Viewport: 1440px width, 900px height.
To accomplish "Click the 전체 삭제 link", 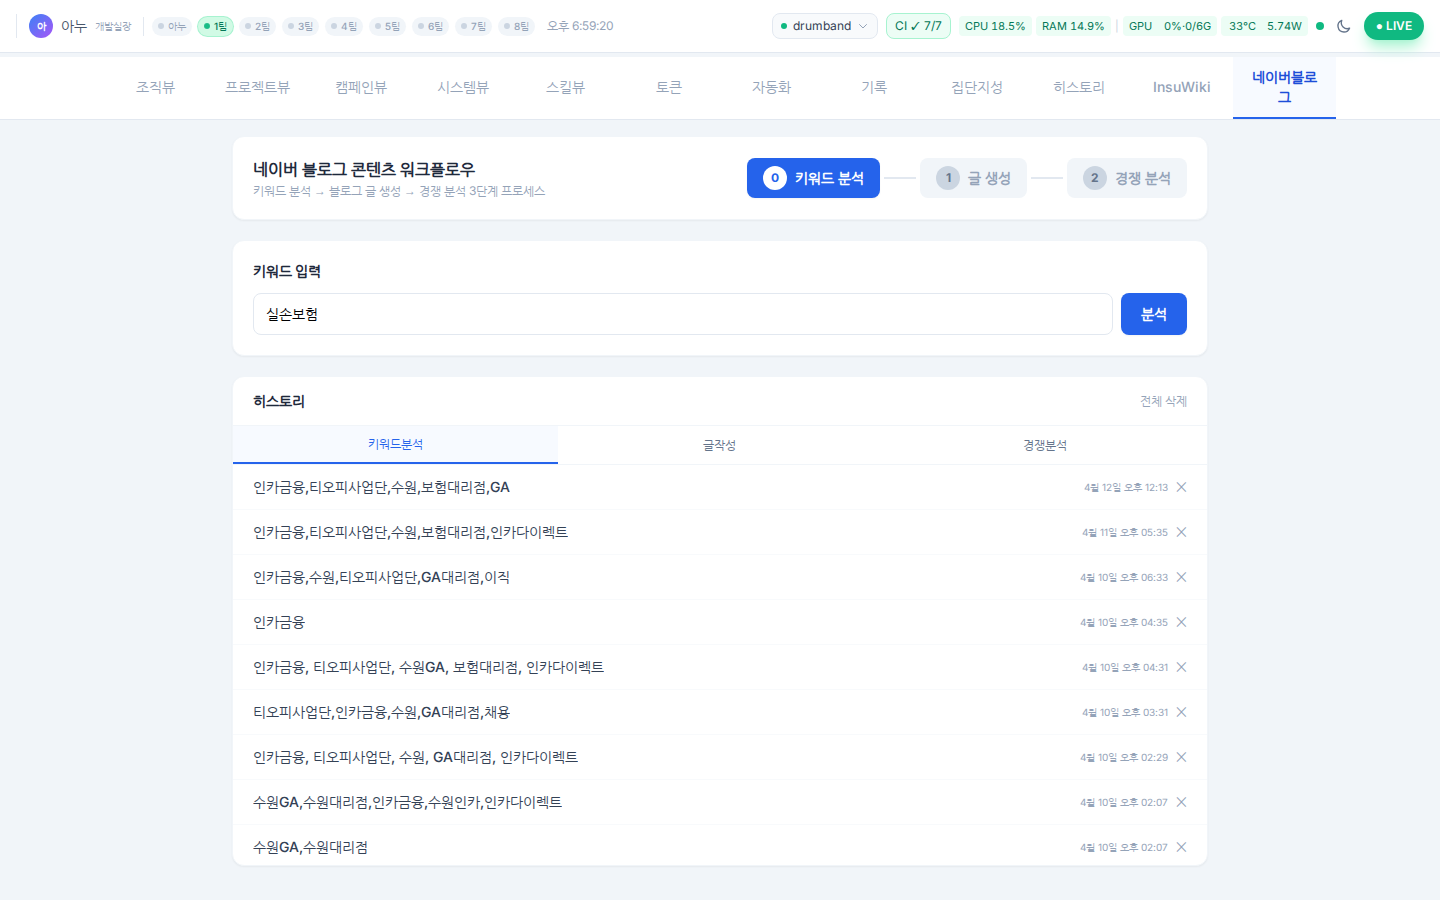I will point(1163,401).
